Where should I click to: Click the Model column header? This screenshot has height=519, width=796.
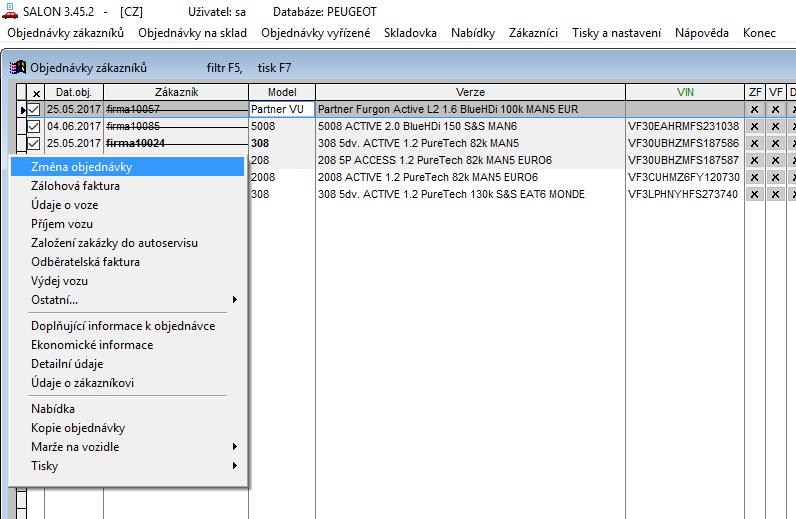pyautogui.click(x=282, y=92)
